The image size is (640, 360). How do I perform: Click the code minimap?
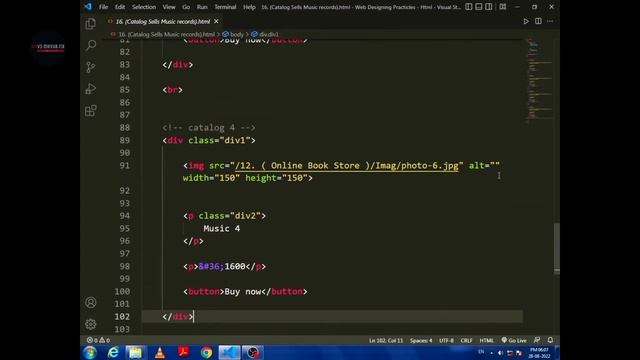click(539, 80)
